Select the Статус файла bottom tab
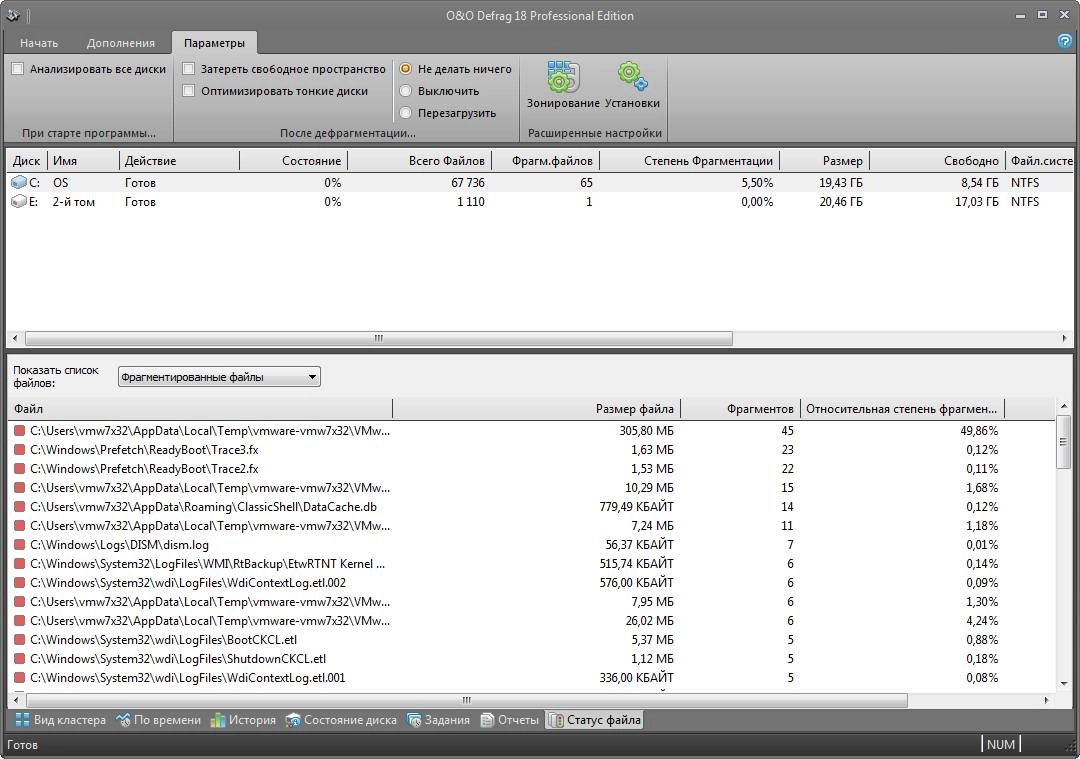Image resolution: width=1080 pixels, height=759 pixels. (594, 720)
